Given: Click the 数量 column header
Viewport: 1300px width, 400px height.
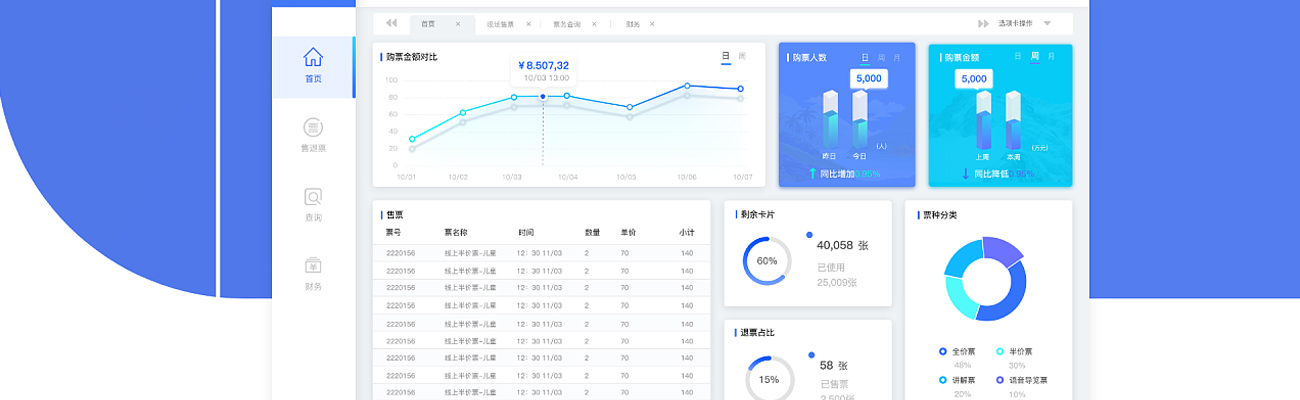Looking at the screenshot, I should (x=592, y=232).
